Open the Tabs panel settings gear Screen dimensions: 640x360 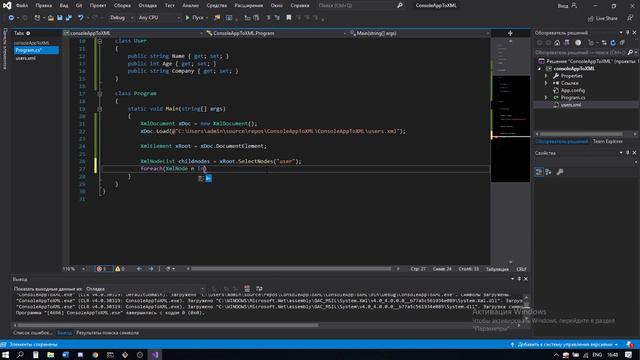point(28,33)
